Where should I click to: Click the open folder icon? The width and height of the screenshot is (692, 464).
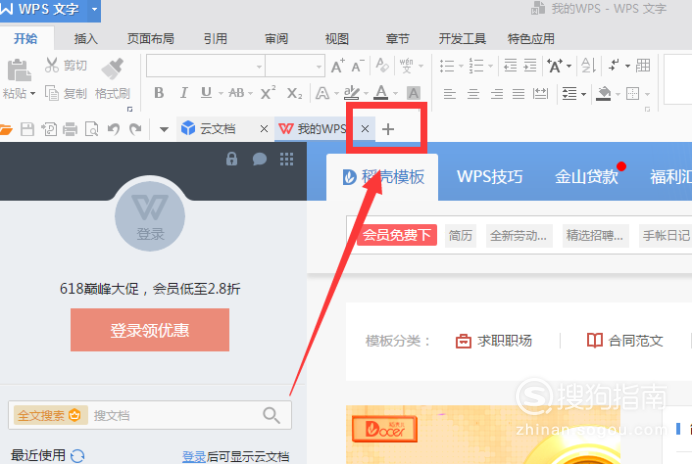6,129
